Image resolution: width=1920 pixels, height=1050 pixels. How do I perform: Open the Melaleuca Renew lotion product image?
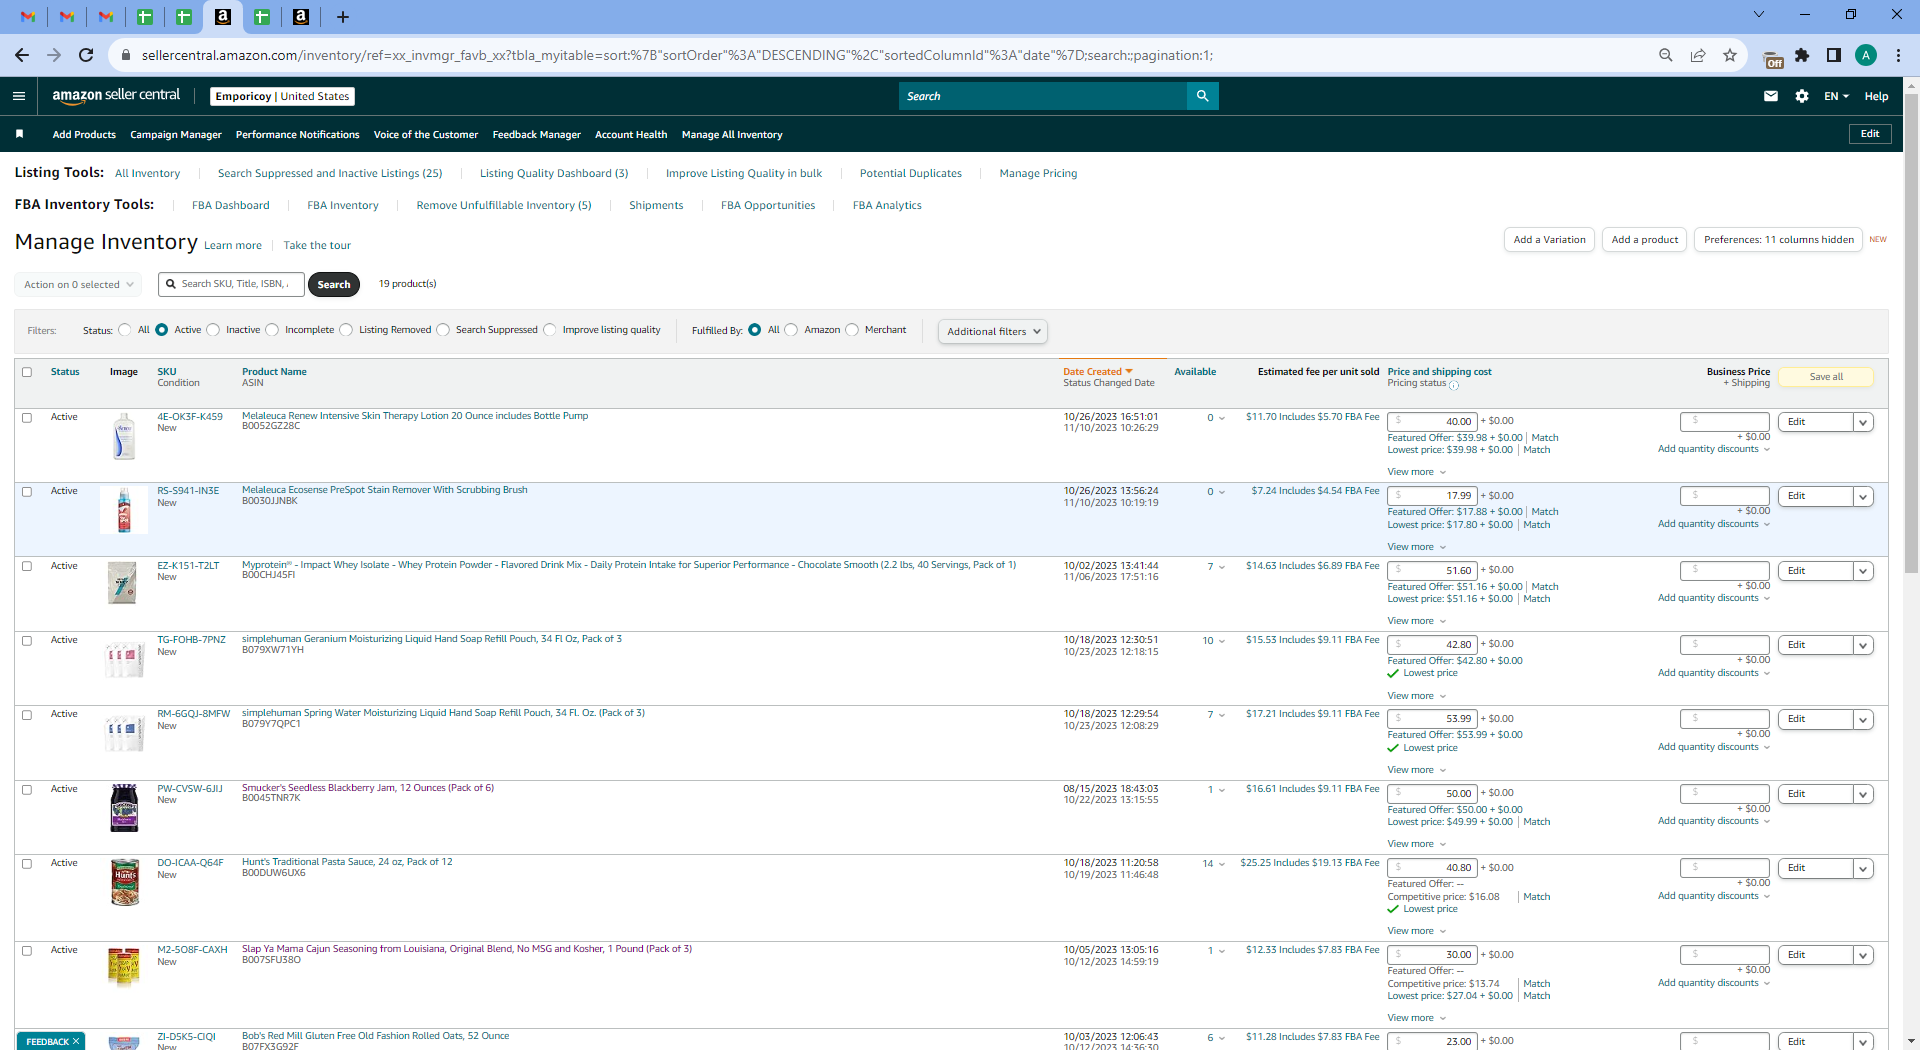pos(124,436)
